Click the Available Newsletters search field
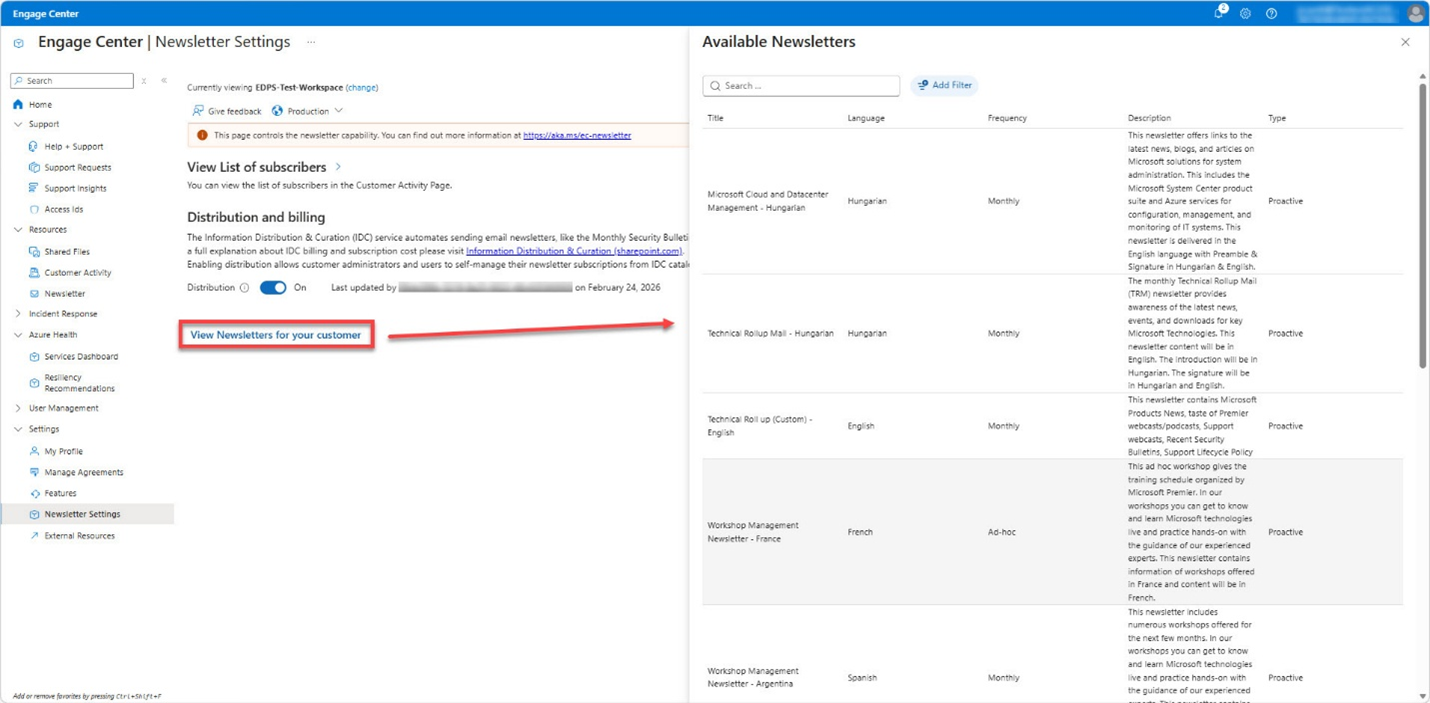Viewport: 1430px width, 703px height. pyautogui.click(x=801, y=86)
